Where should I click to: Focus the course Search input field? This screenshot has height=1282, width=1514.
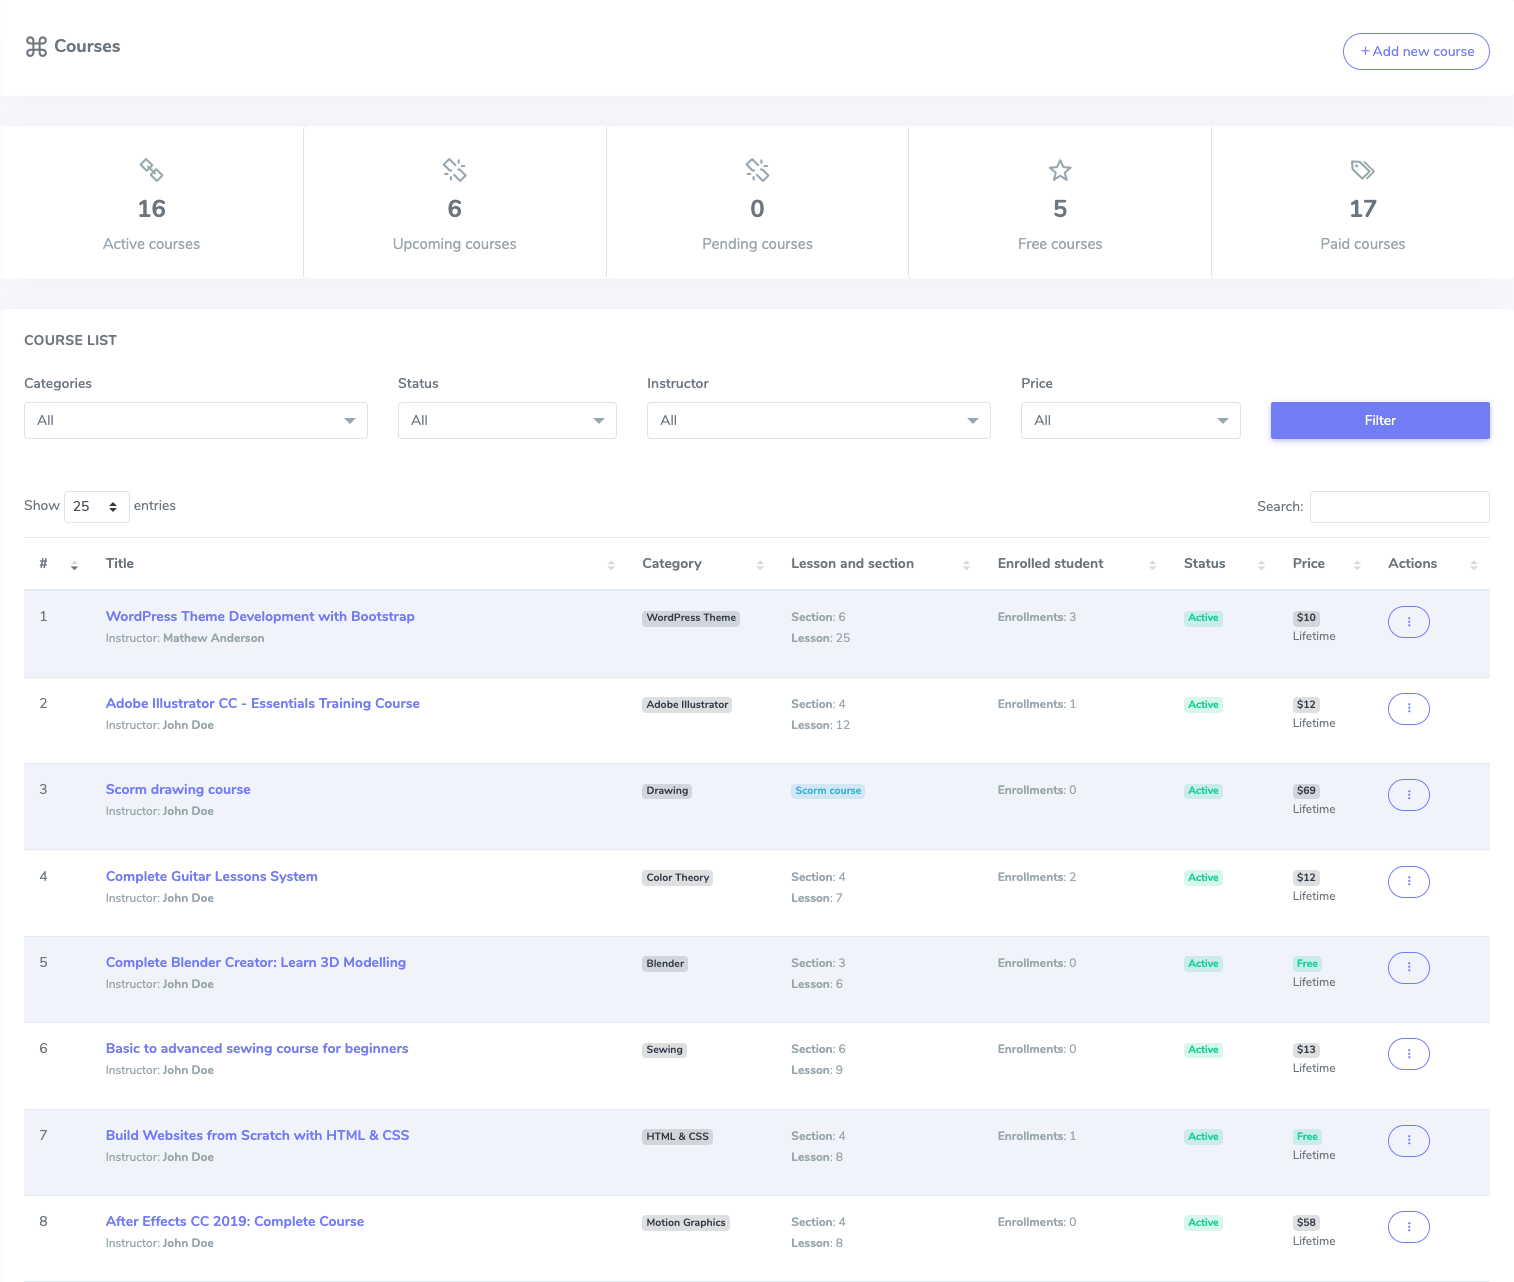click(1399, 507)
